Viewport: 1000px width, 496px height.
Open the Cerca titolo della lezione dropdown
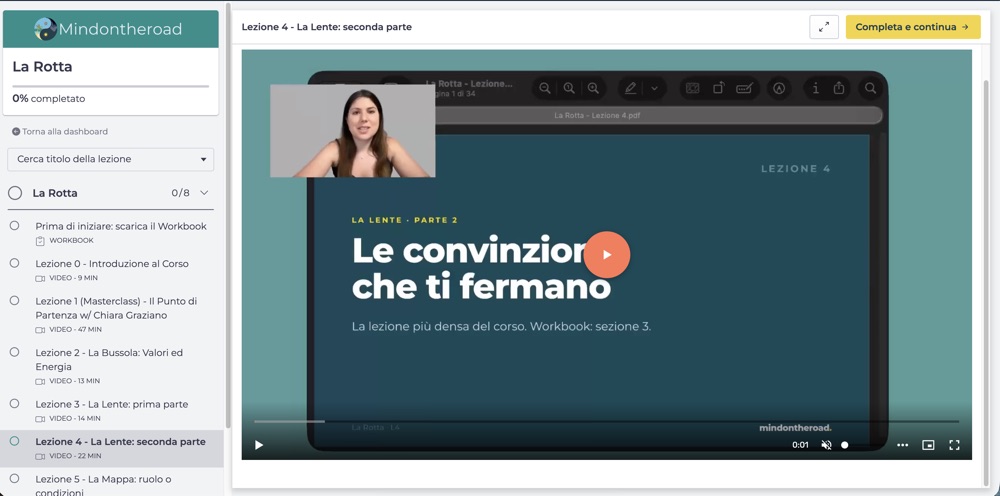point(111,159)
